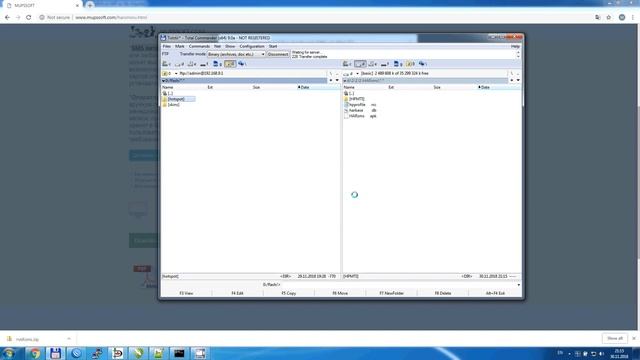Select the .db file in right panel
Image resolution: width=640 pixels, height=360 pixels.
(x=360, y=111)
